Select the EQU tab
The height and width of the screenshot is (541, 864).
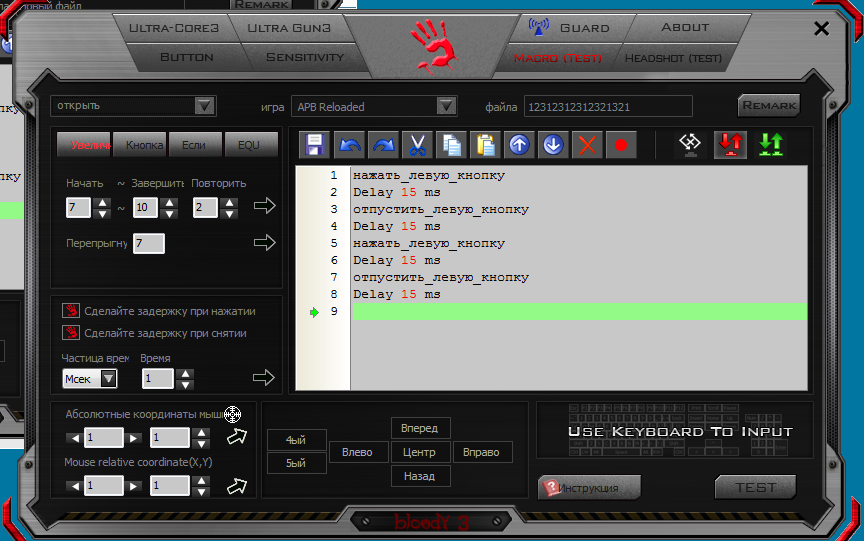click(x=251, y=145)
